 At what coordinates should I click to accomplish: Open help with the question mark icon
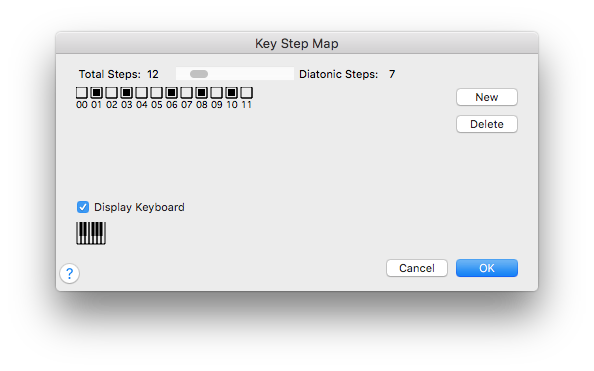(69, 273)
